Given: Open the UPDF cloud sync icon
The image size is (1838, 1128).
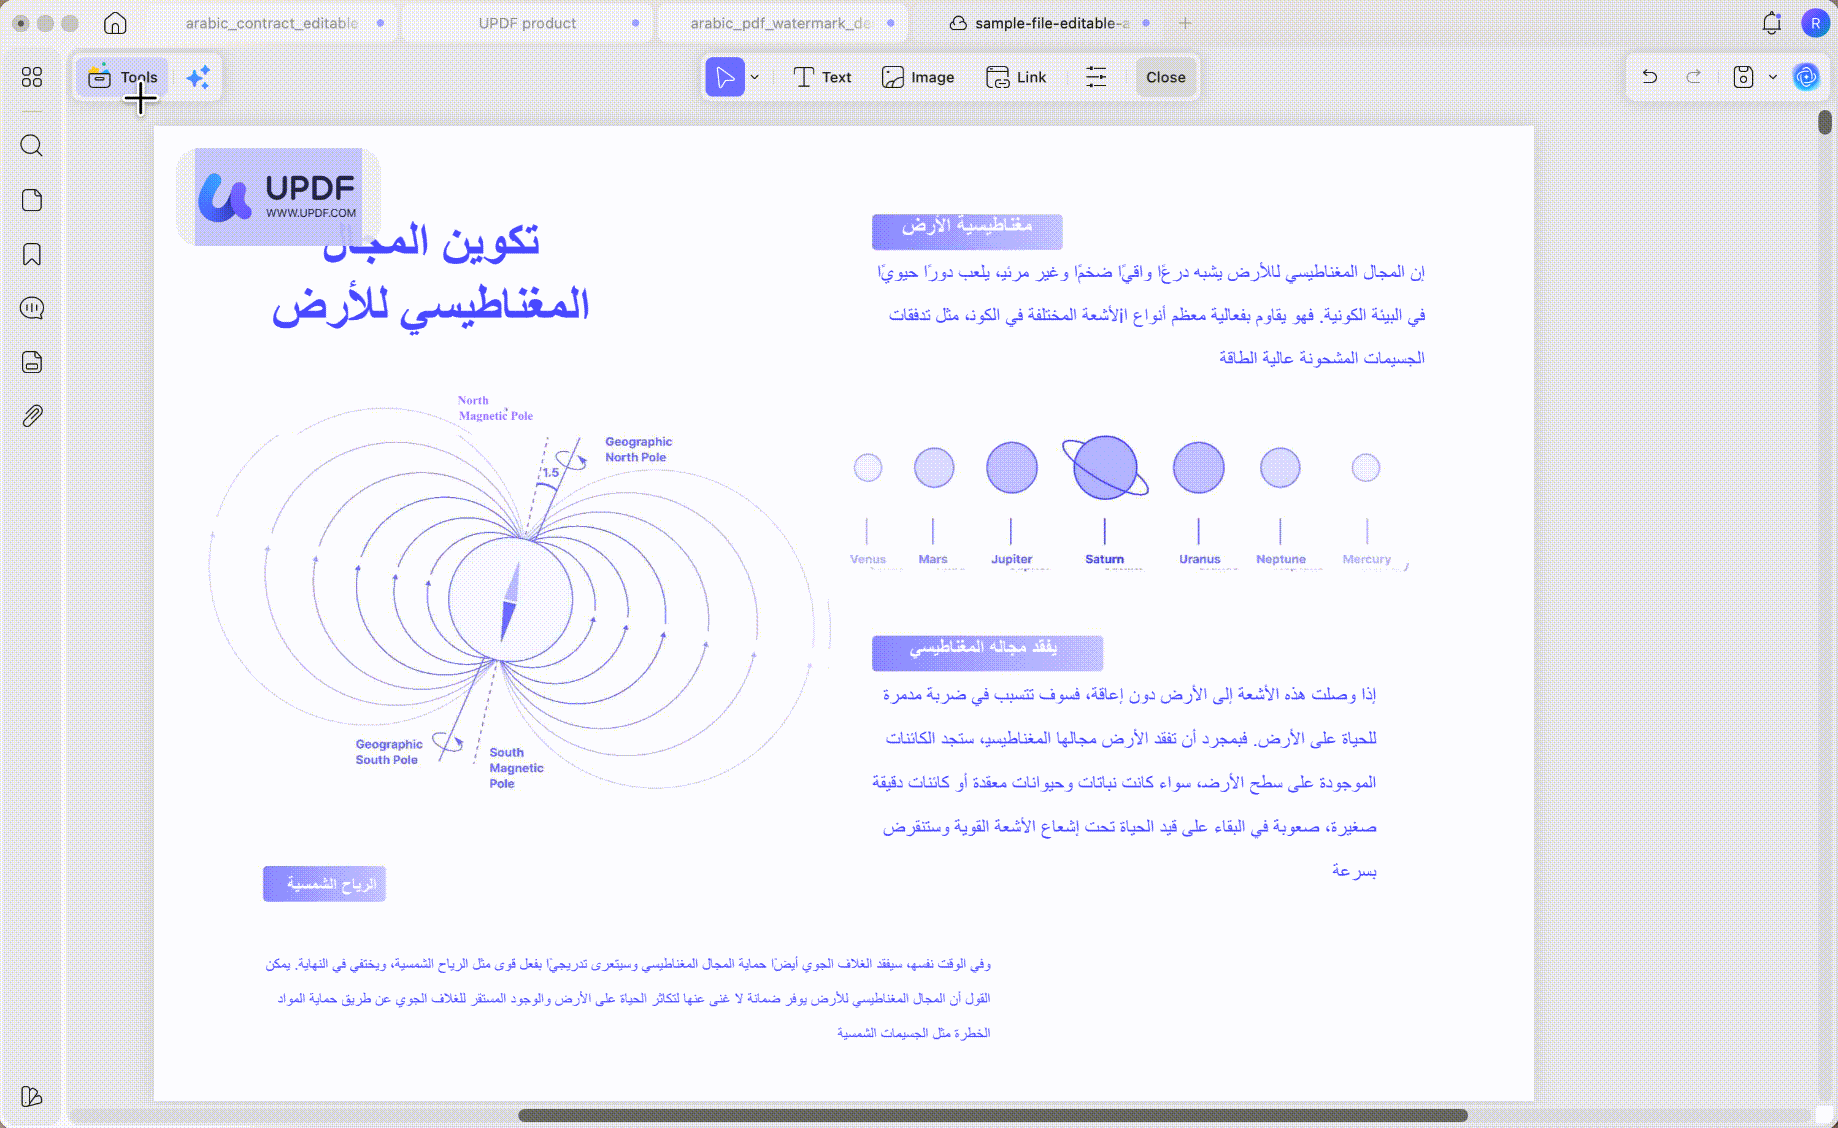Looking at the screenshot, I should click(x=1806, y=77).
